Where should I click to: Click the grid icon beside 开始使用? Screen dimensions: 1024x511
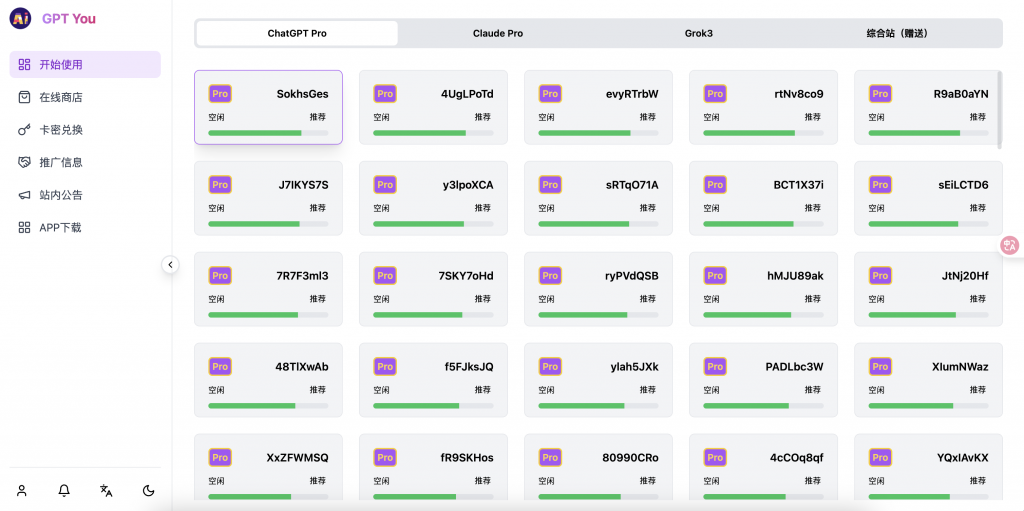tap(24, 64)
